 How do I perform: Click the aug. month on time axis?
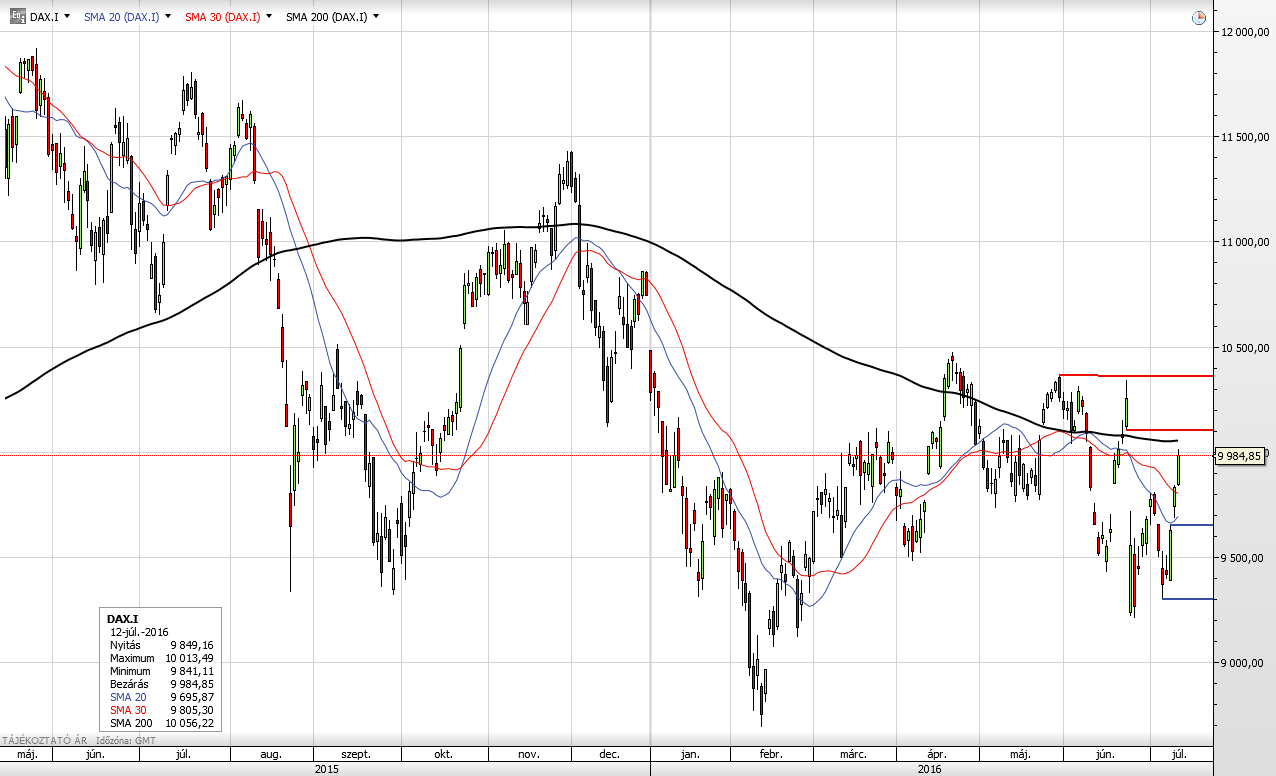point(271,755)
